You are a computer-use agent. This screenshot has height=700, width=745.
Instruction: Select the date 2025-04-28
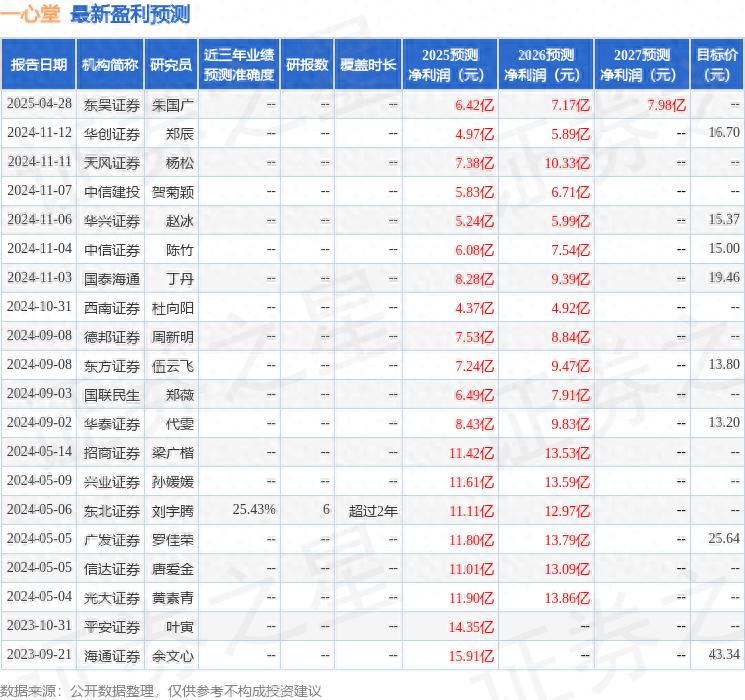39,104
